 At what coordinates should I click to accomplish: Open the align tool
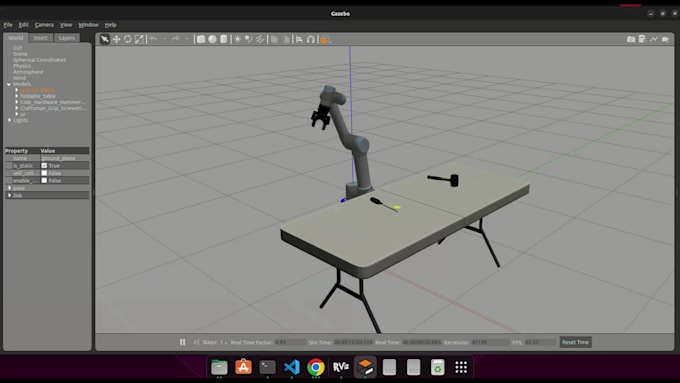coord(299,39)
